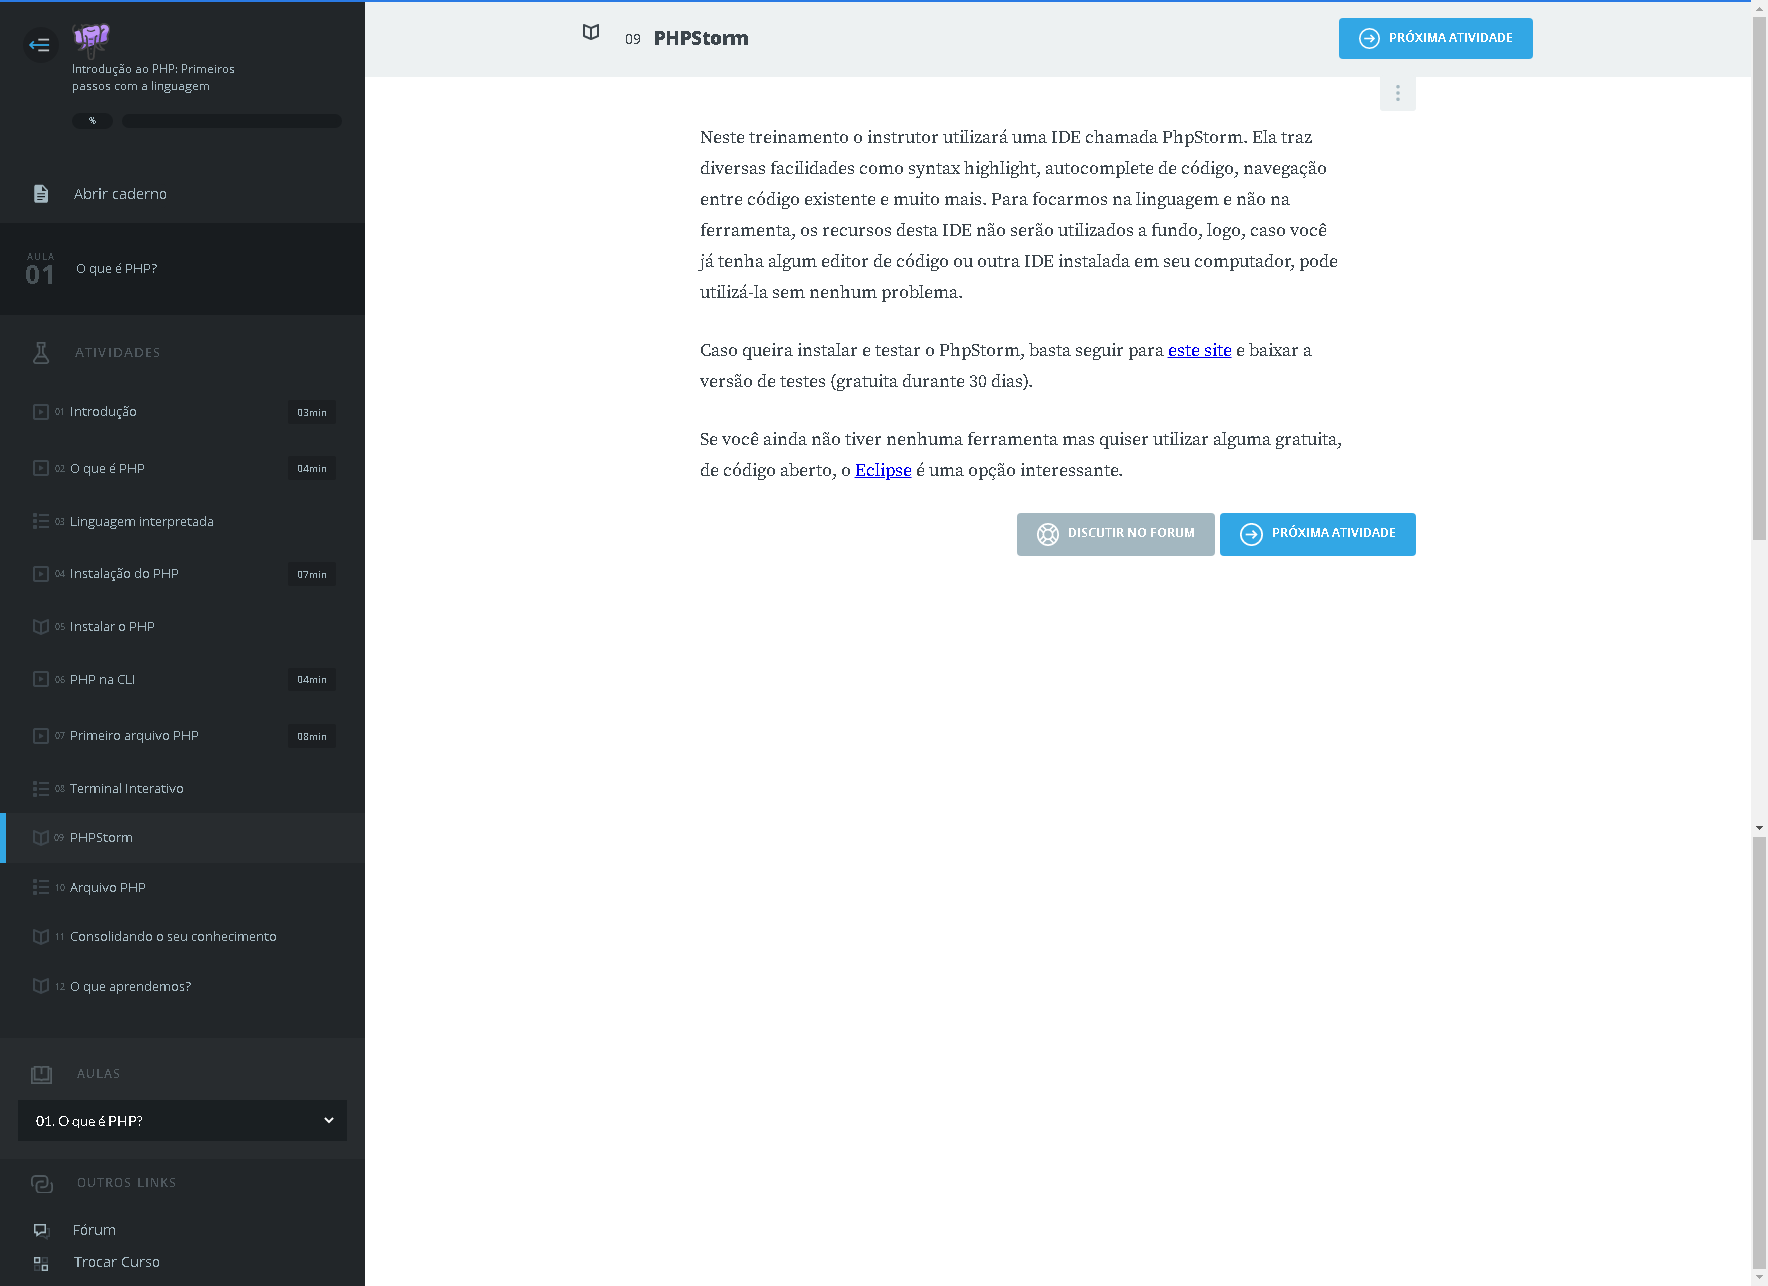Viewport: 1768px width, 1286px height.
Task: Select the Terminal Interativo activity
Action: pyautogui.click(x=126, y=789)
